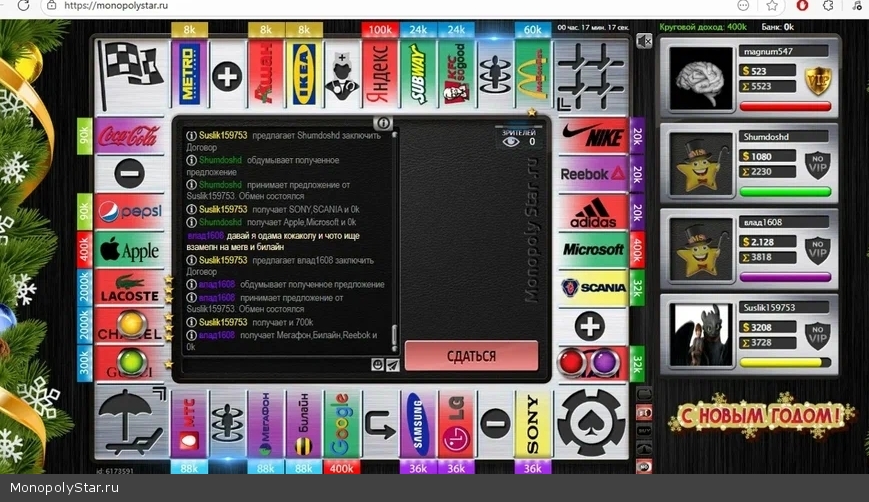
Task: Reload the page in the browser
Action: click(23, 6)
